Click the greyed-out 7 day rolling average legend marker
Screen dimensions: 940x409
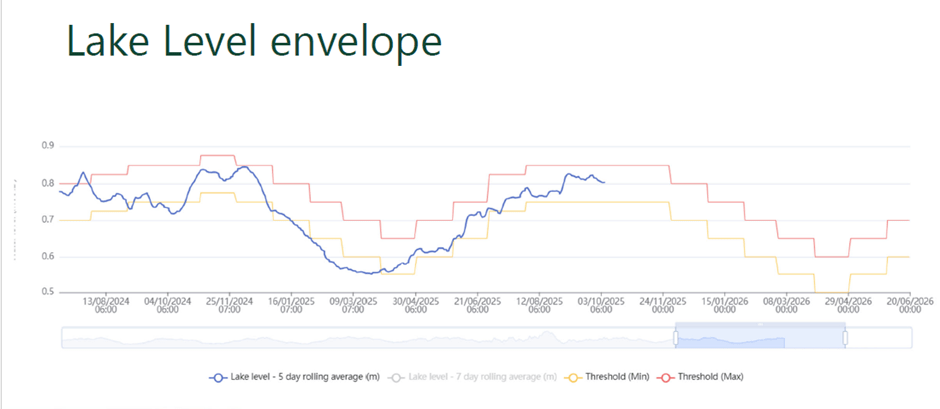pyautogui.click(x=399, y=377)
